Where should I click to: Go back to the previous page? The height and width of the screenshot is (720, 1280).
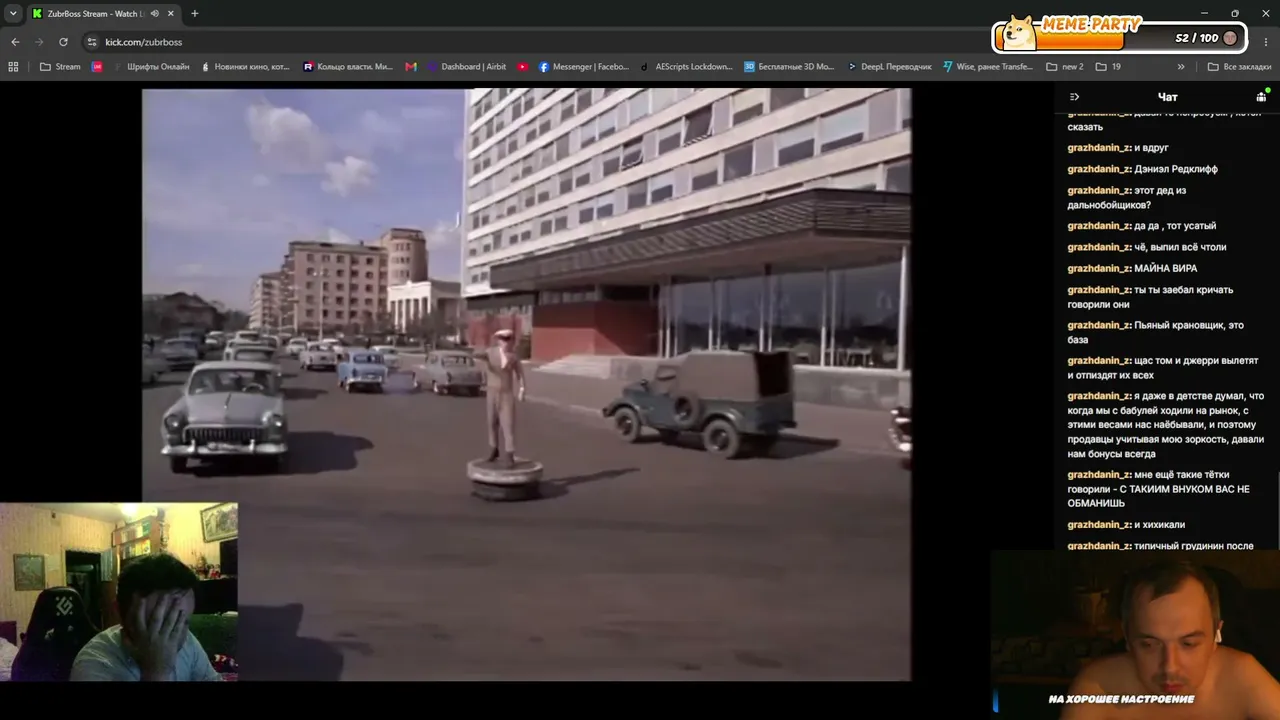pyautogui.click(x=15, y=42)
